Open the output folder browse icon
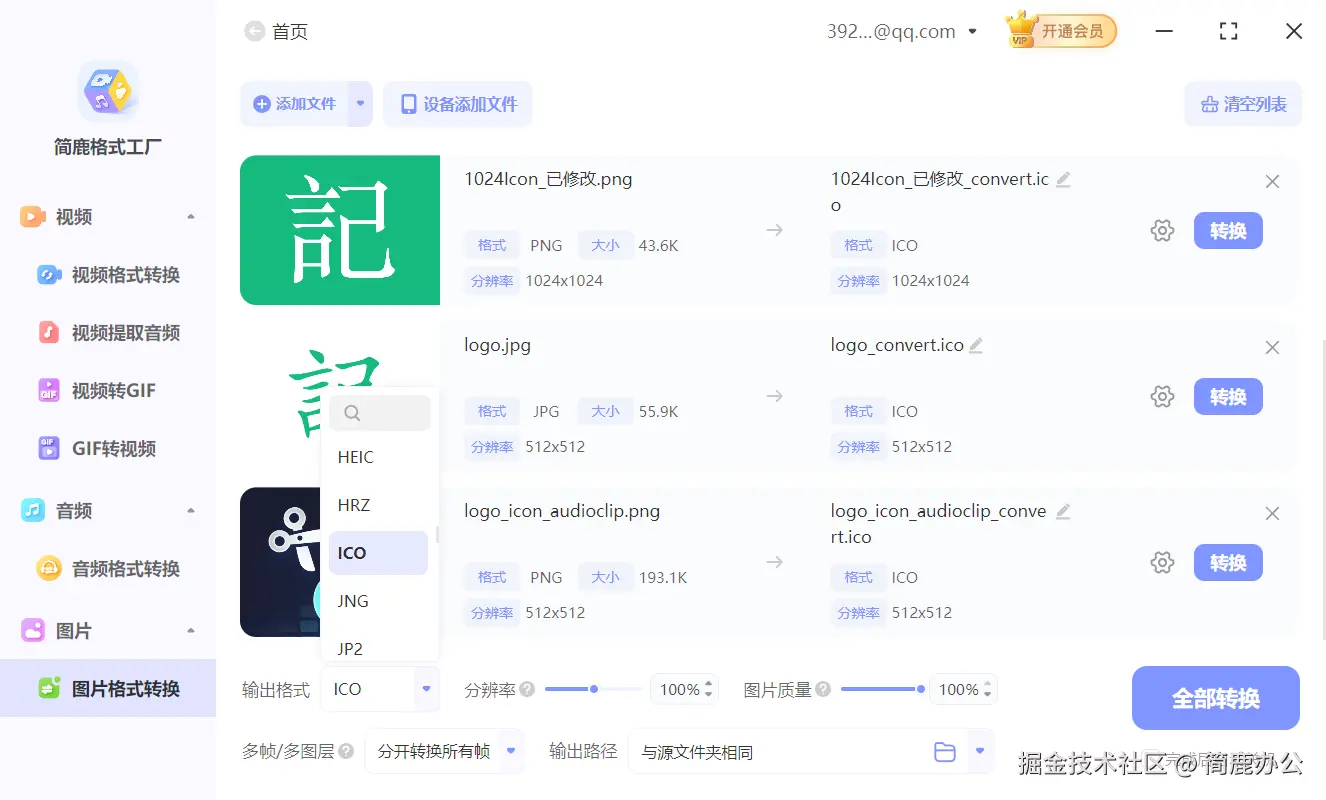This screenshot has height=800, width=1326. [944, 751]
